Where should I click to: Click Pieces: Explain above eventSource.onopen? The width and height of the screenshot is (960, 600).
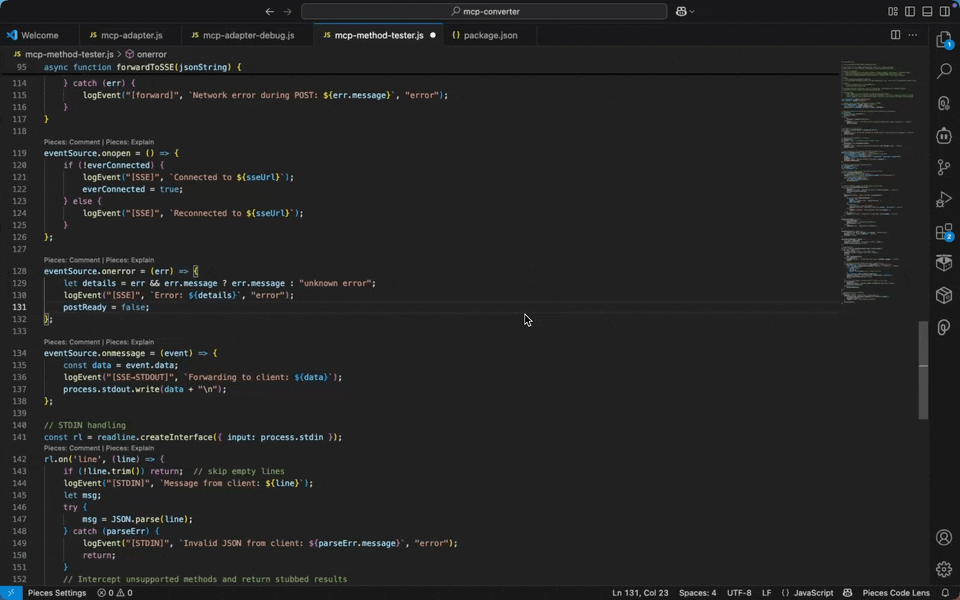[130, 142]
